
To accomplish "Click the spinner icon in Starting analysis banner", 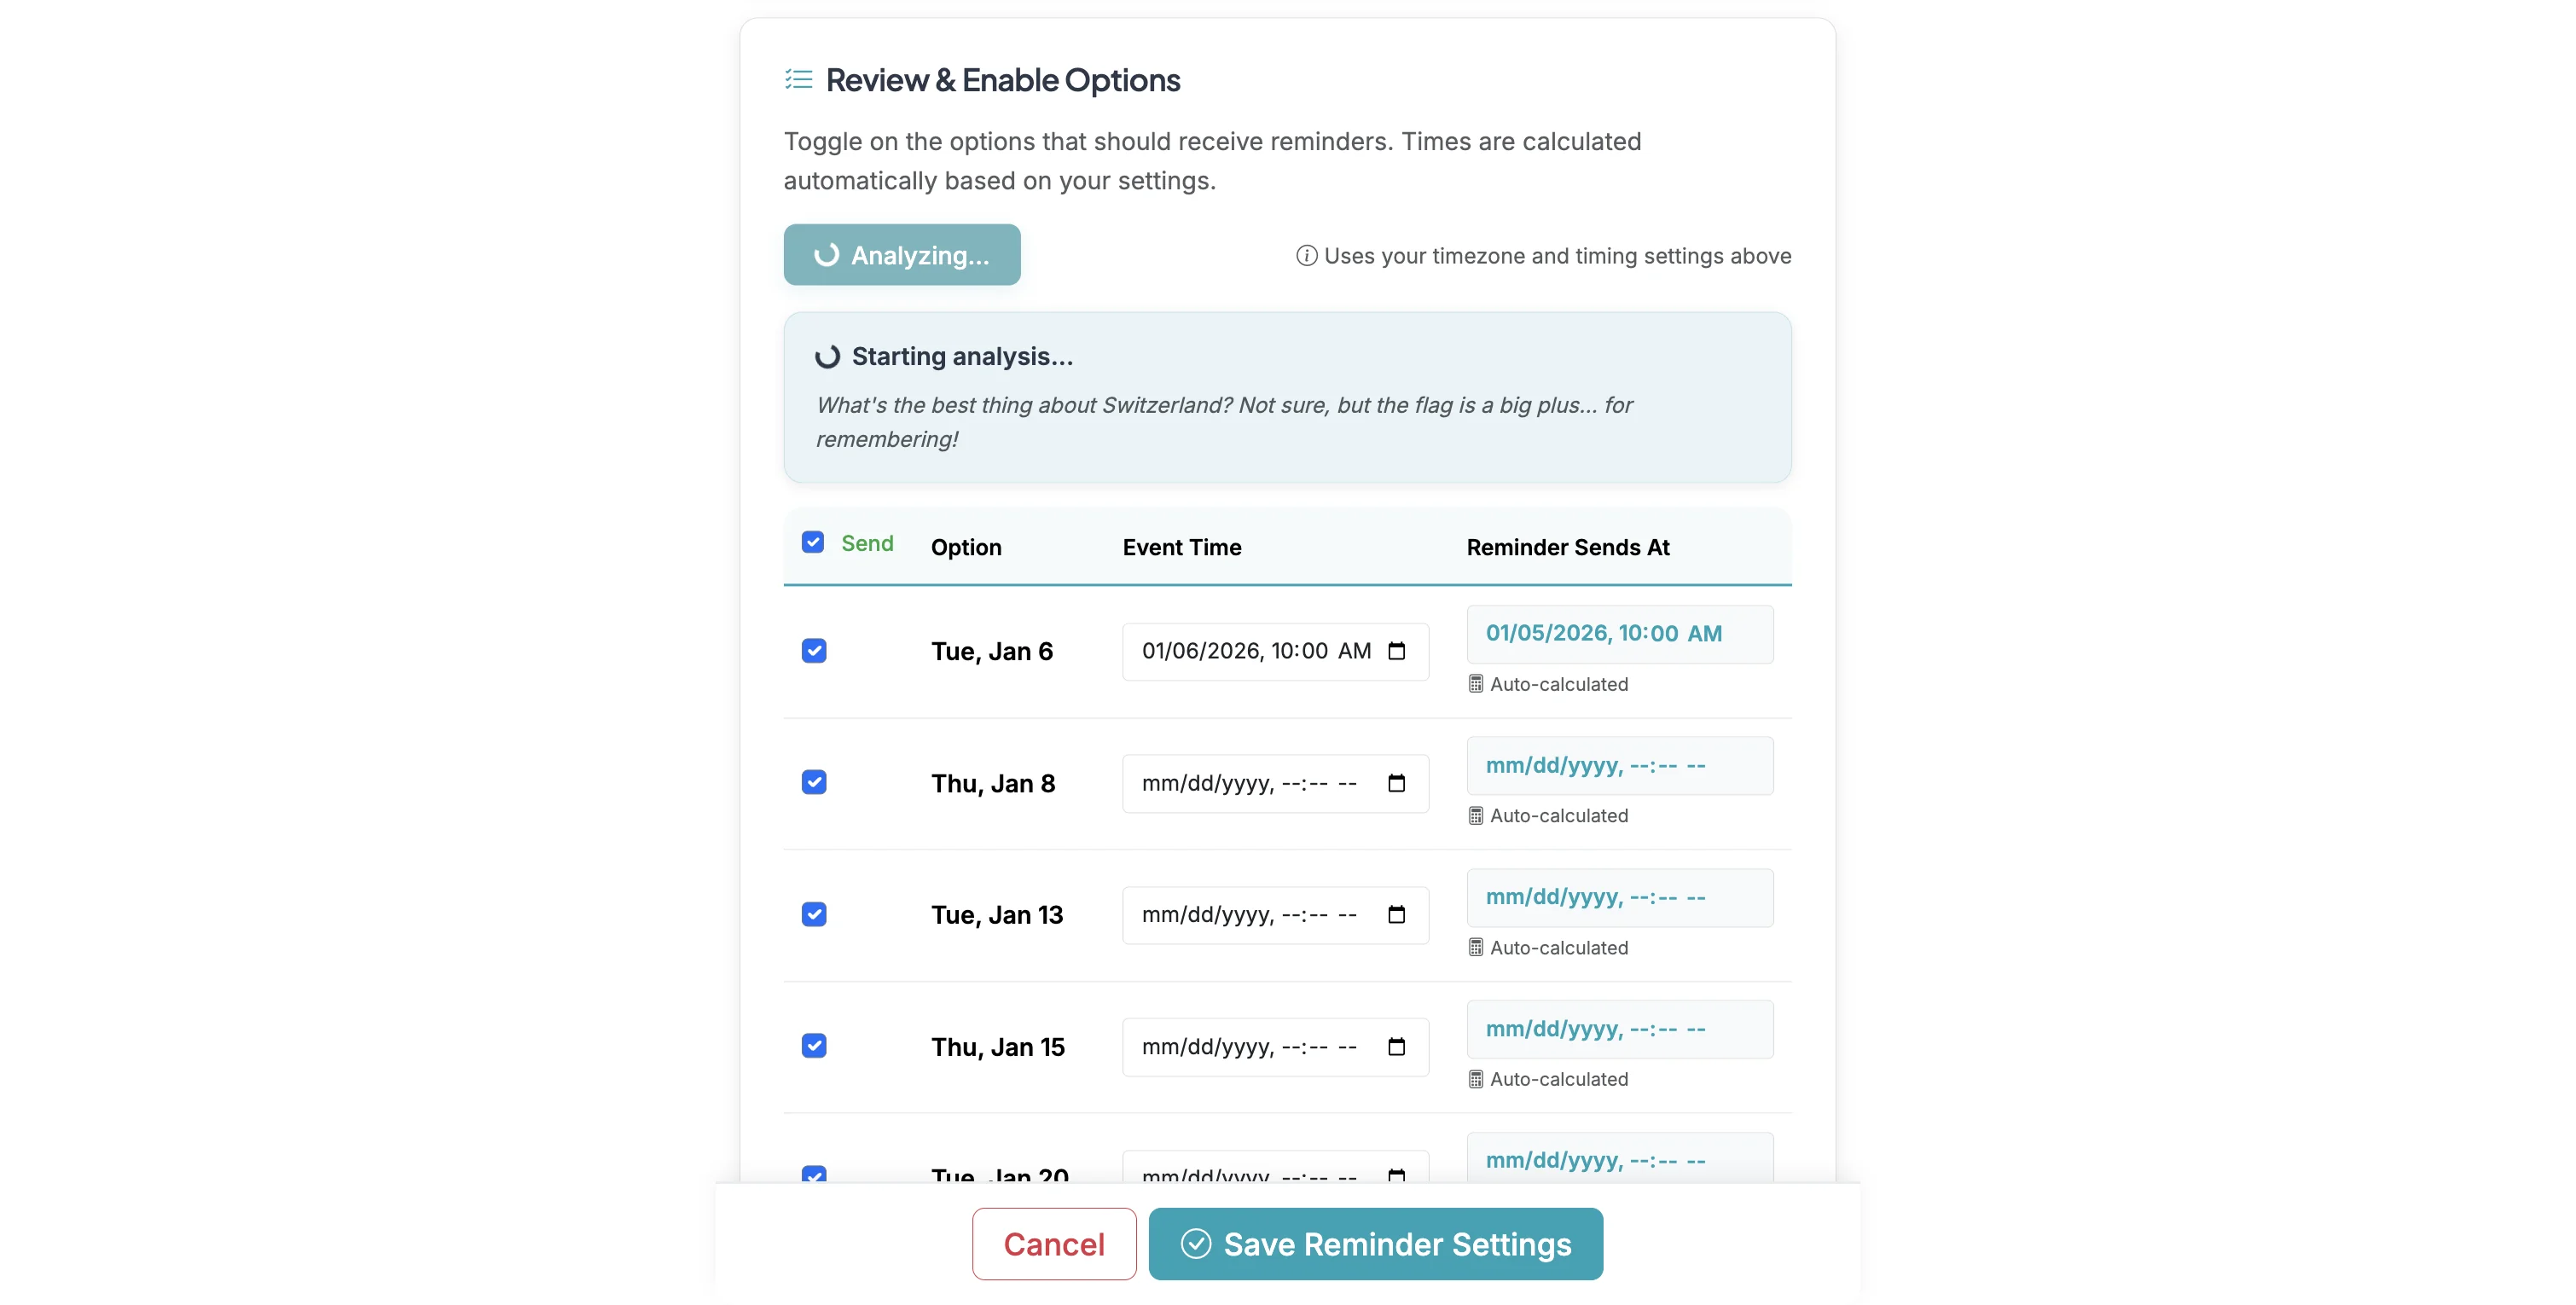I will [827, 356].
